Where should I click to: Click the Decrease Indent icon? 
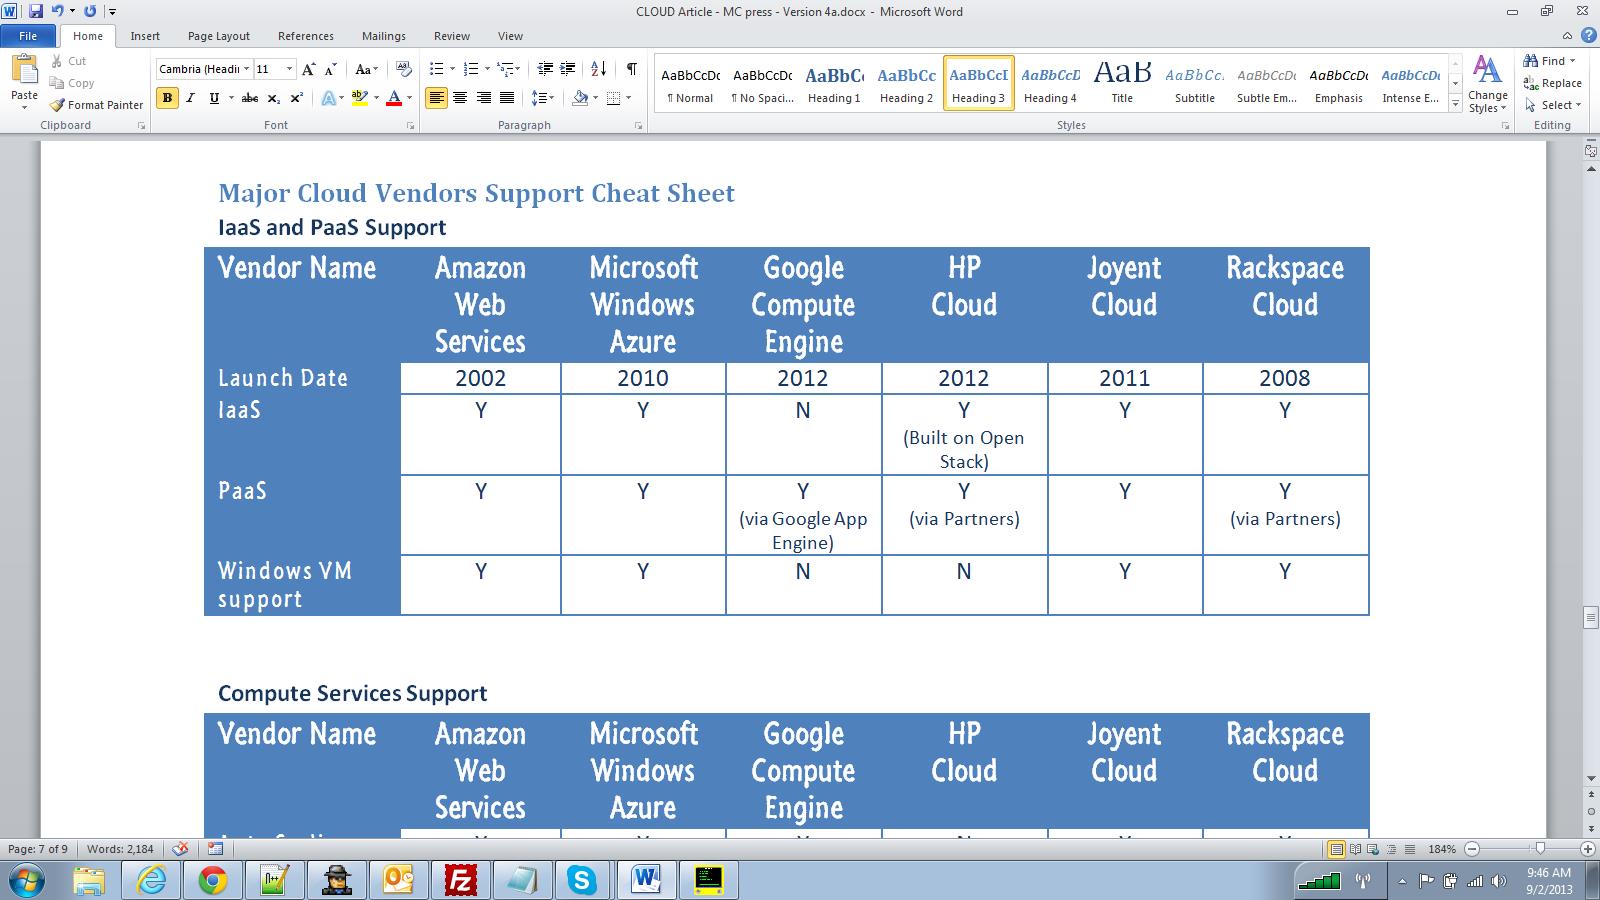pos(545,69)
